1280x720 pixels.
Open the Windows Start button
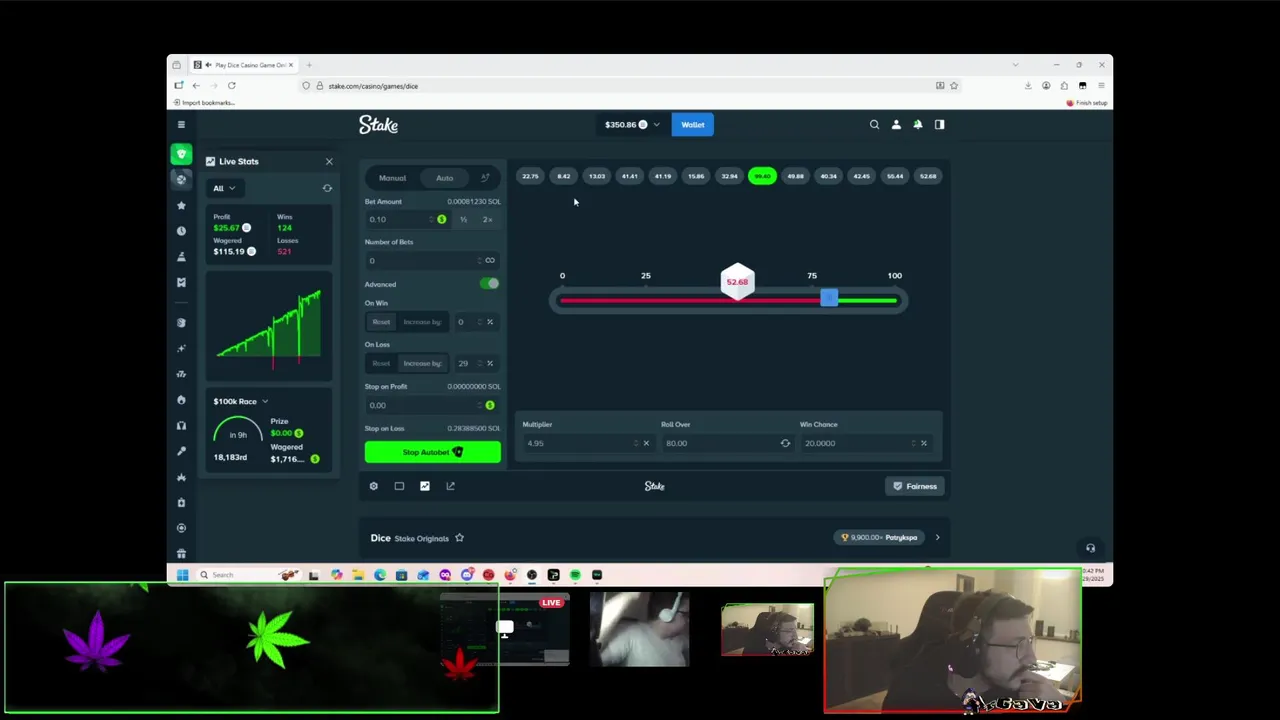(x=182, y=575)
